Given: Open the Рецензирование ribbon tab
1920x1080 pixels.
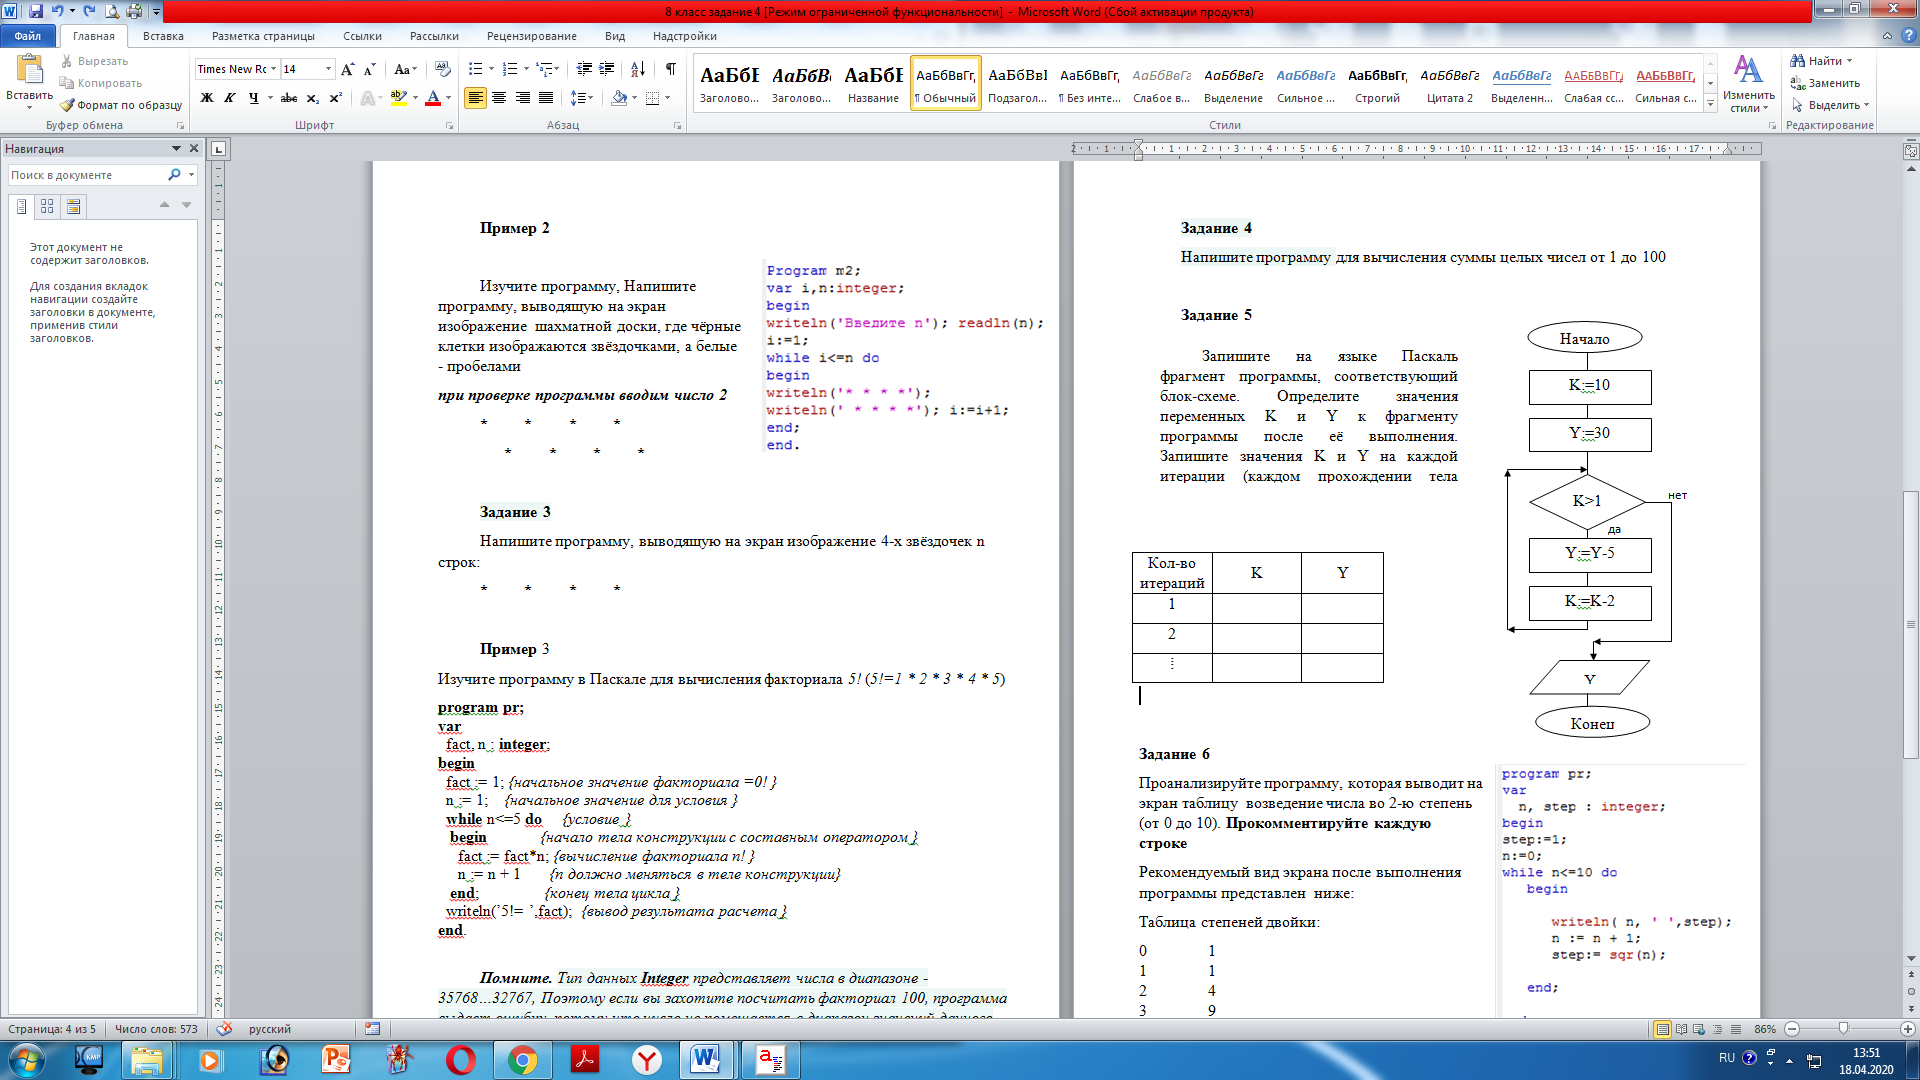Looking at the screenshot, I should pyautogui.click(x=531, y=36).
